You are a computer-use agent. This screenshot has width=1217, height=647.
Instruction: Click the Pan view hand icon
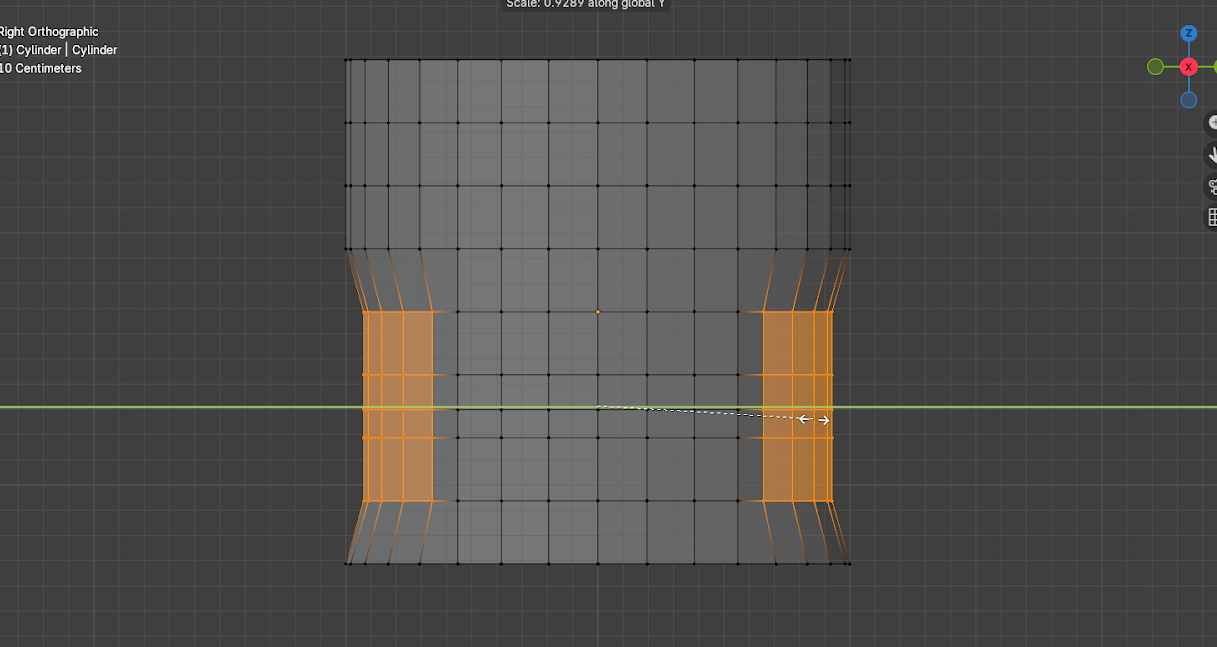[x=1213, y=155]
